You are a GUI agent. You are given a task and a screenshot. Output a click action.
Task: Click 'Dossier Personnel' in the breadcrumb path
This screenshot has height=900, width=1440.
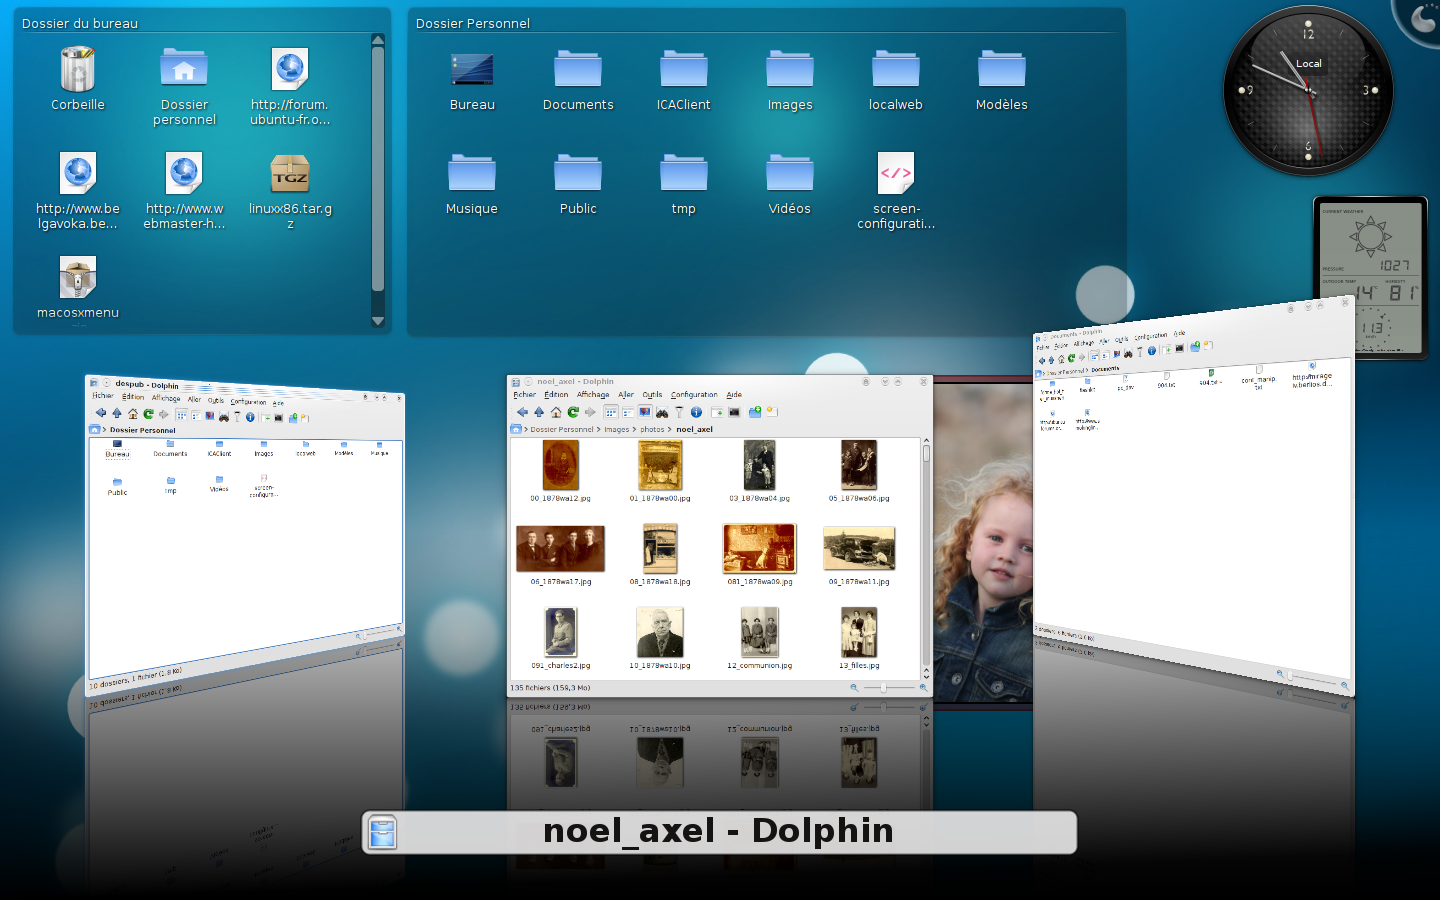click(562, 430)
